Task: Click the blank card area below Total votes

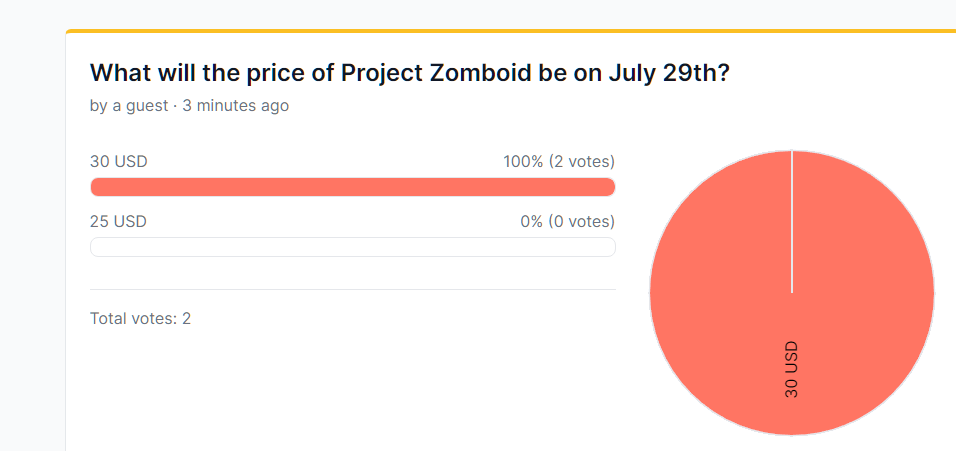Action: point(352,390)
